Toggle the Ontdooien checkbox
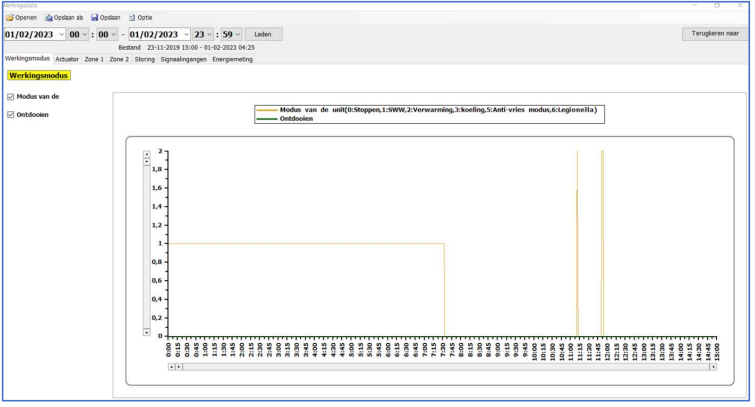This screenshot has height=407, width=755. (x=10, y=115)
